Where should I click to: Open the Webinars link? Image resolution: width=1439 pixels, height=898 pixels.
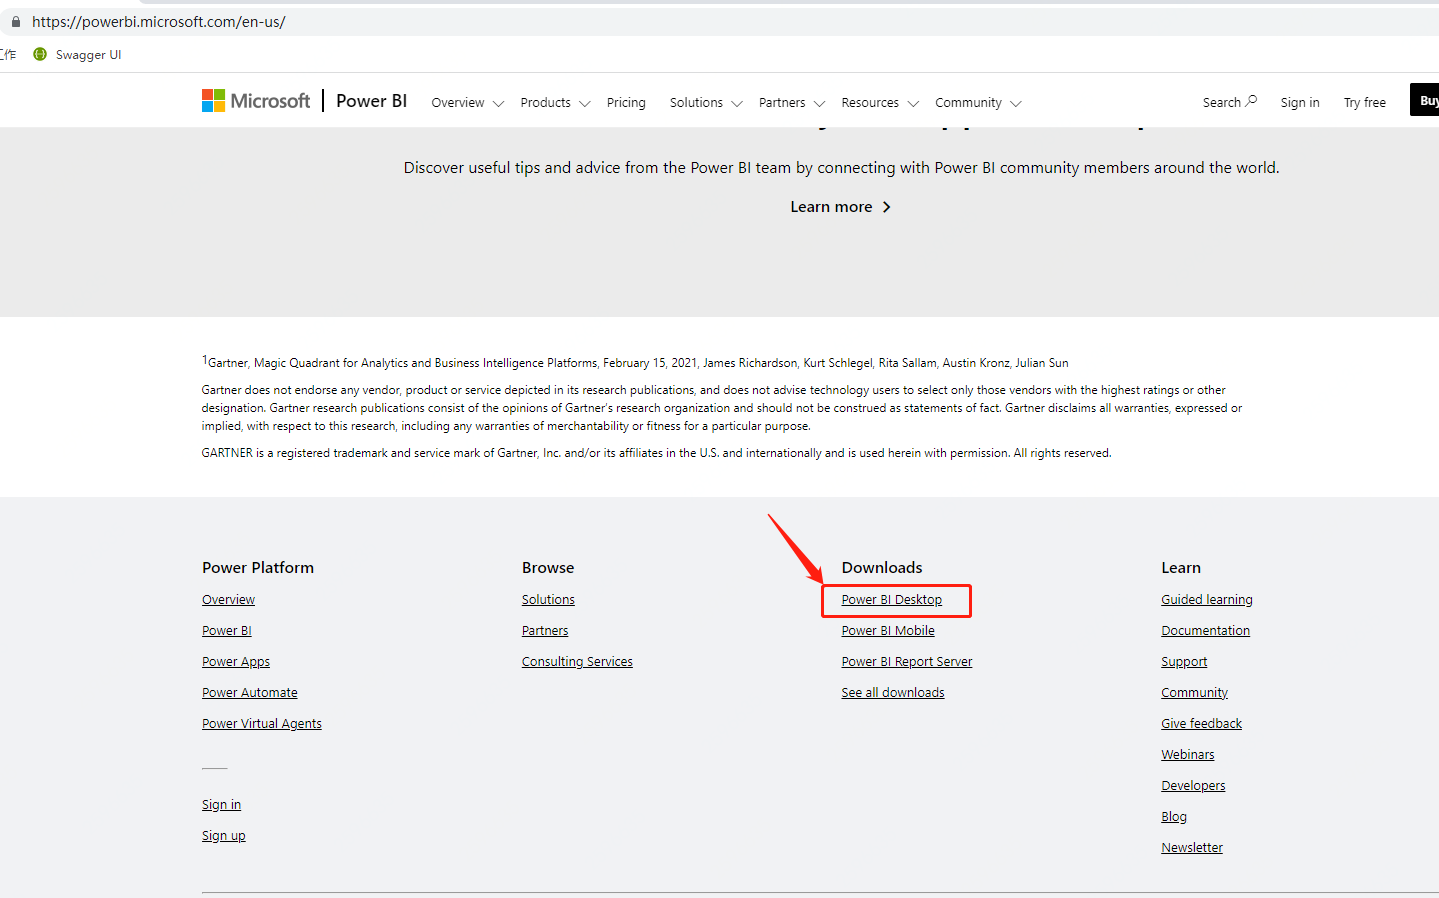click(1188, 755)
